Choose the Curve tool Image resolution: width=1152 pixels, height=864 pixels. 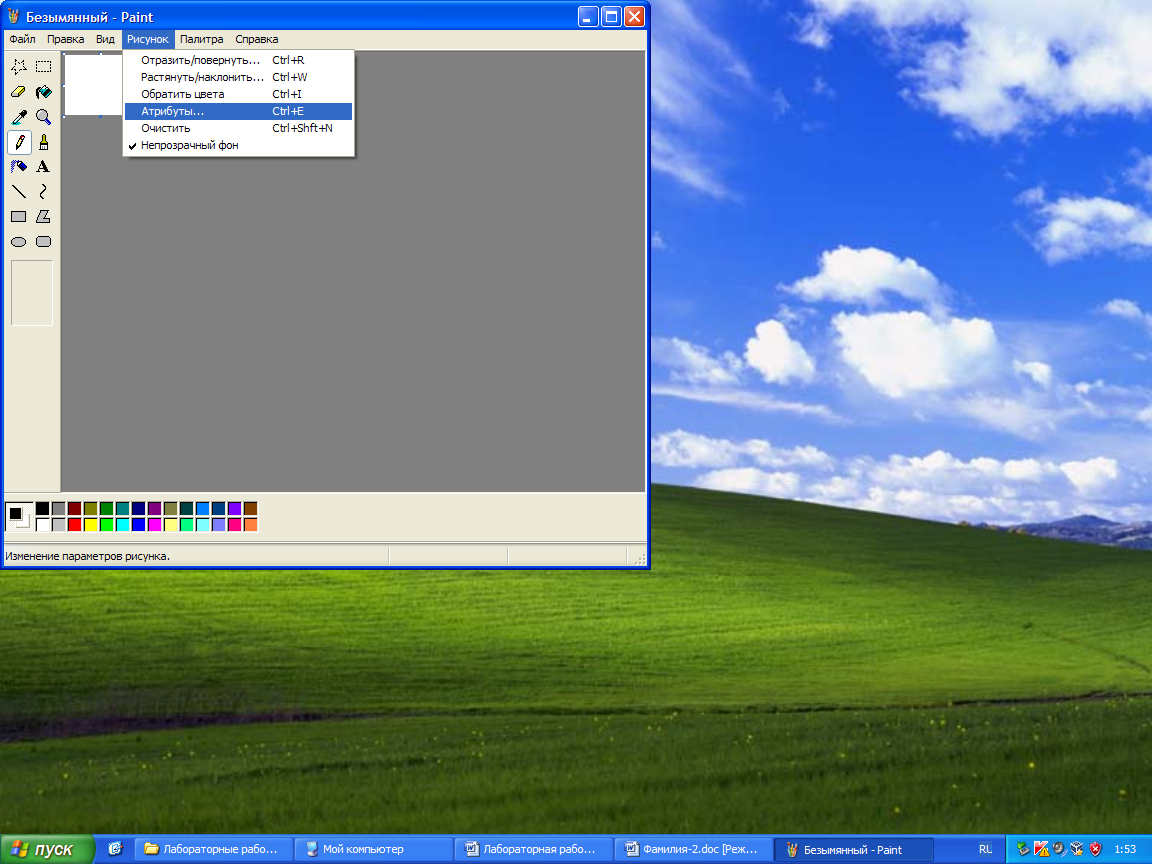point(44,192)
